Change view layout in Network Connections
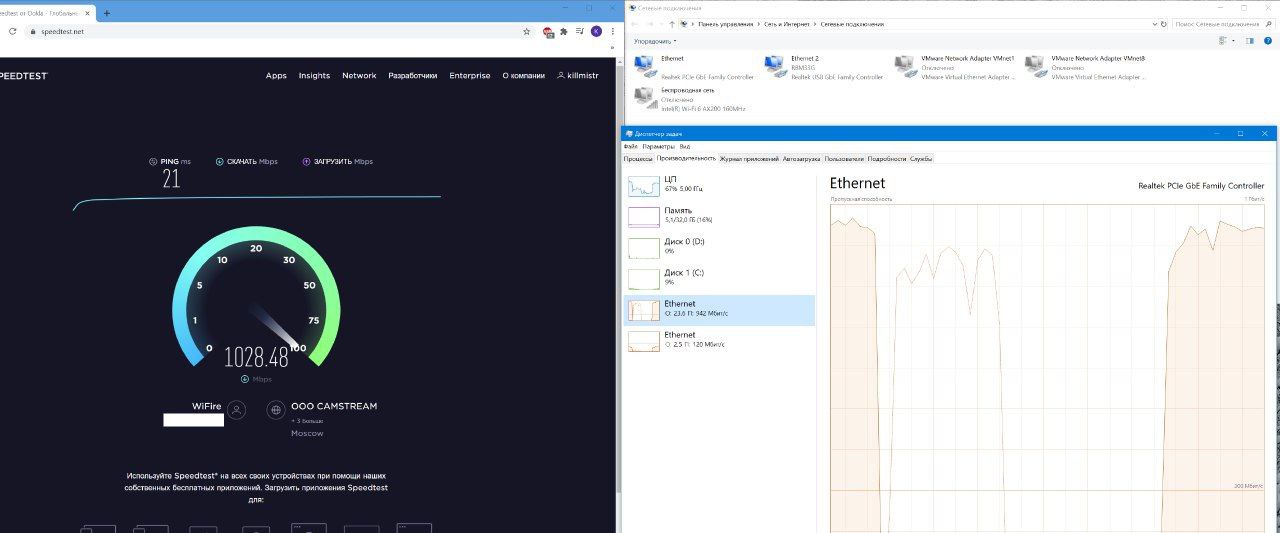 click(1225, 41)
